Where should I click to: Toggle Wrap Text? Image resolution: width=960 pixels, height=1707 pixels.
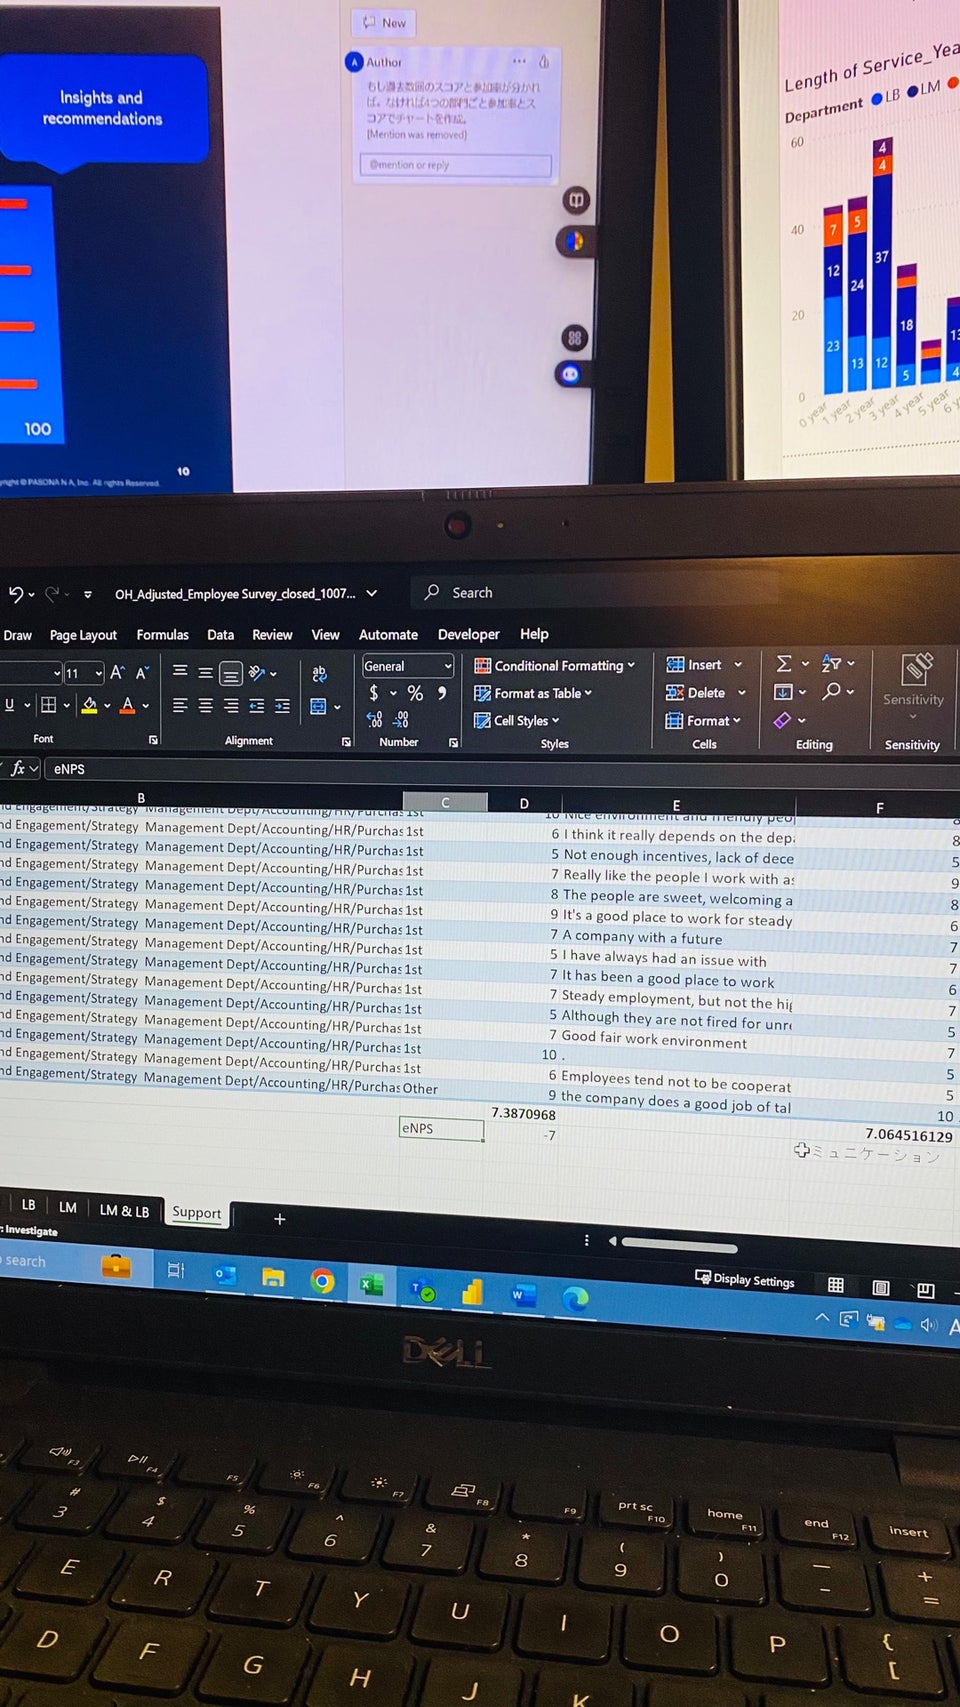tap(319, 674)
